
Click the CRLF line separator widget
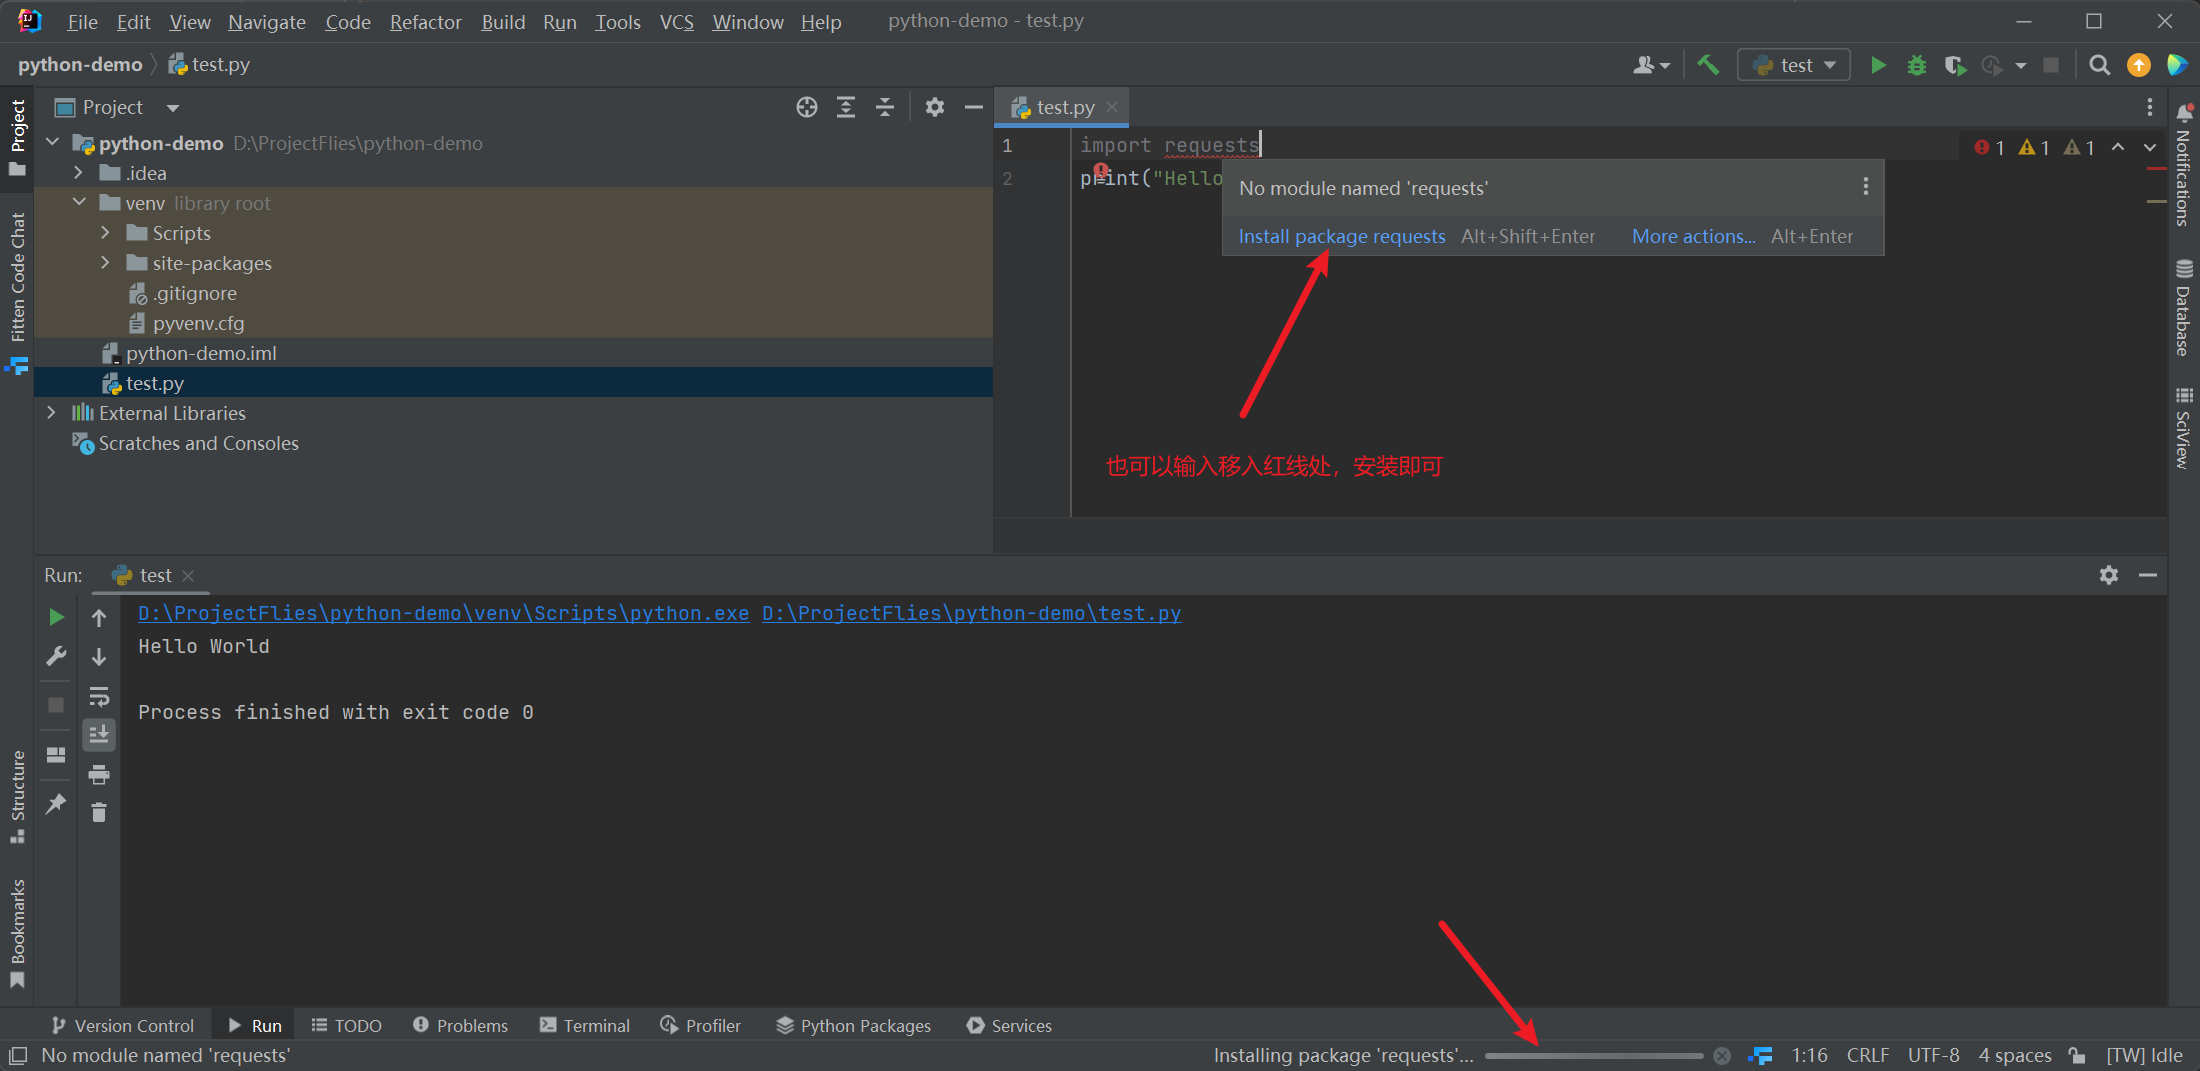(x=1867, y=1056)
